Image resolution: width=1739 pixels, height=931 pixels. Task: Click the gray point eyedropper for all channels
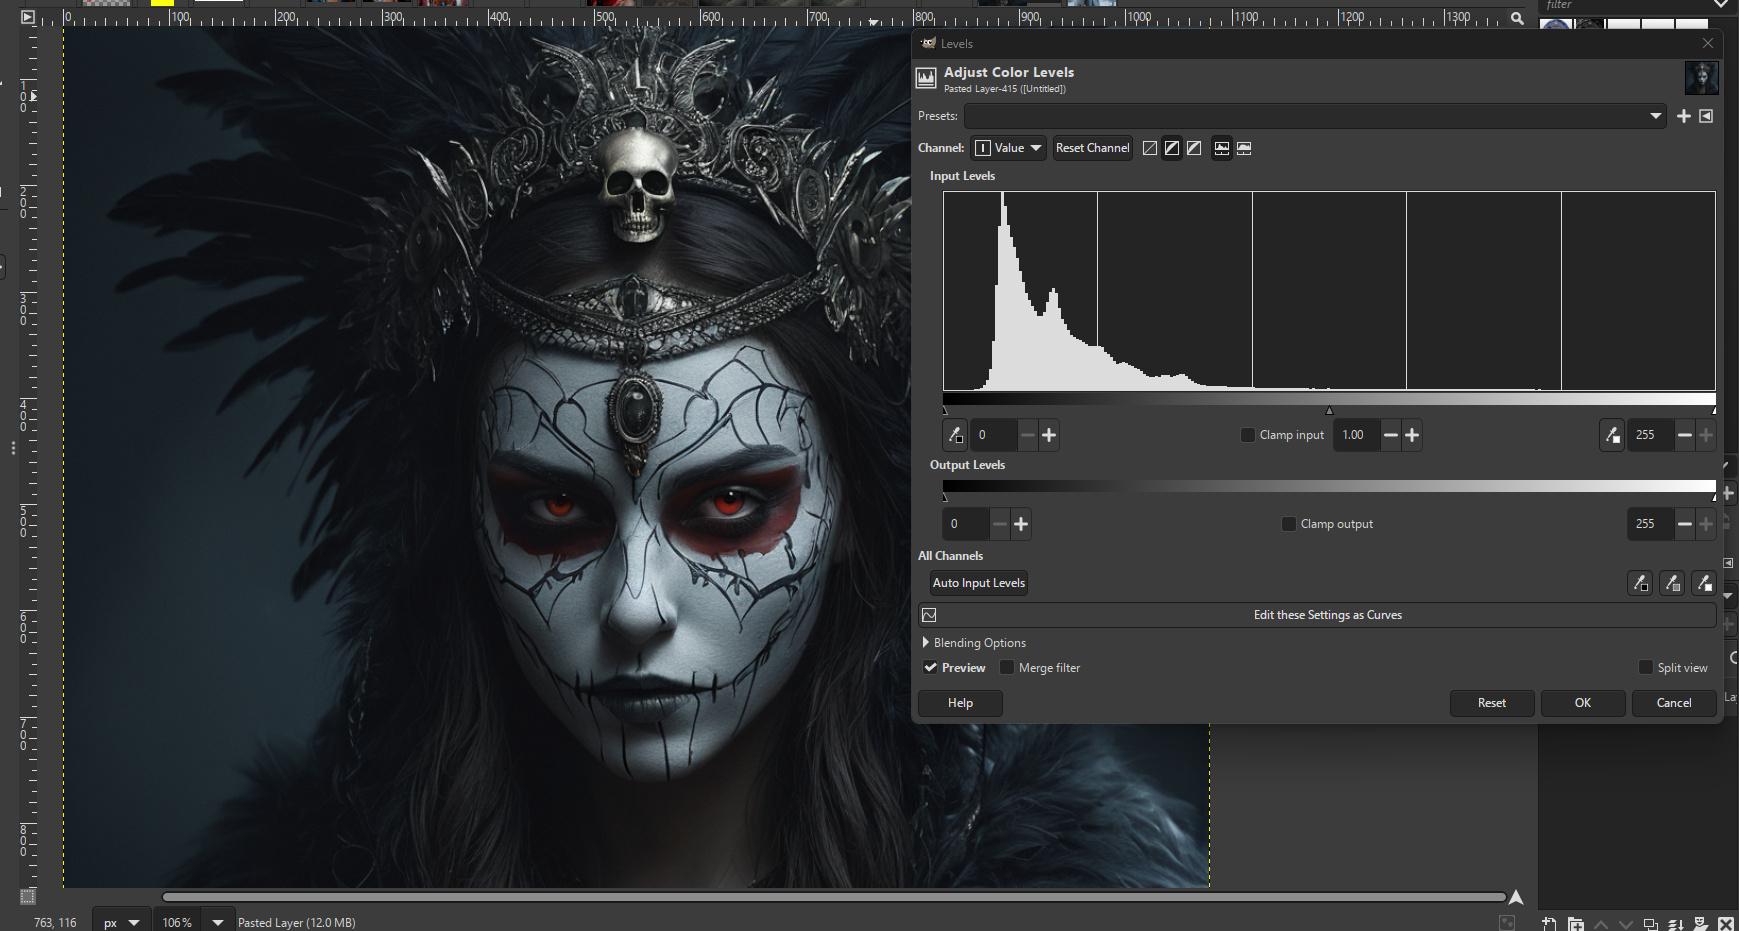(x=1672, y=583)
